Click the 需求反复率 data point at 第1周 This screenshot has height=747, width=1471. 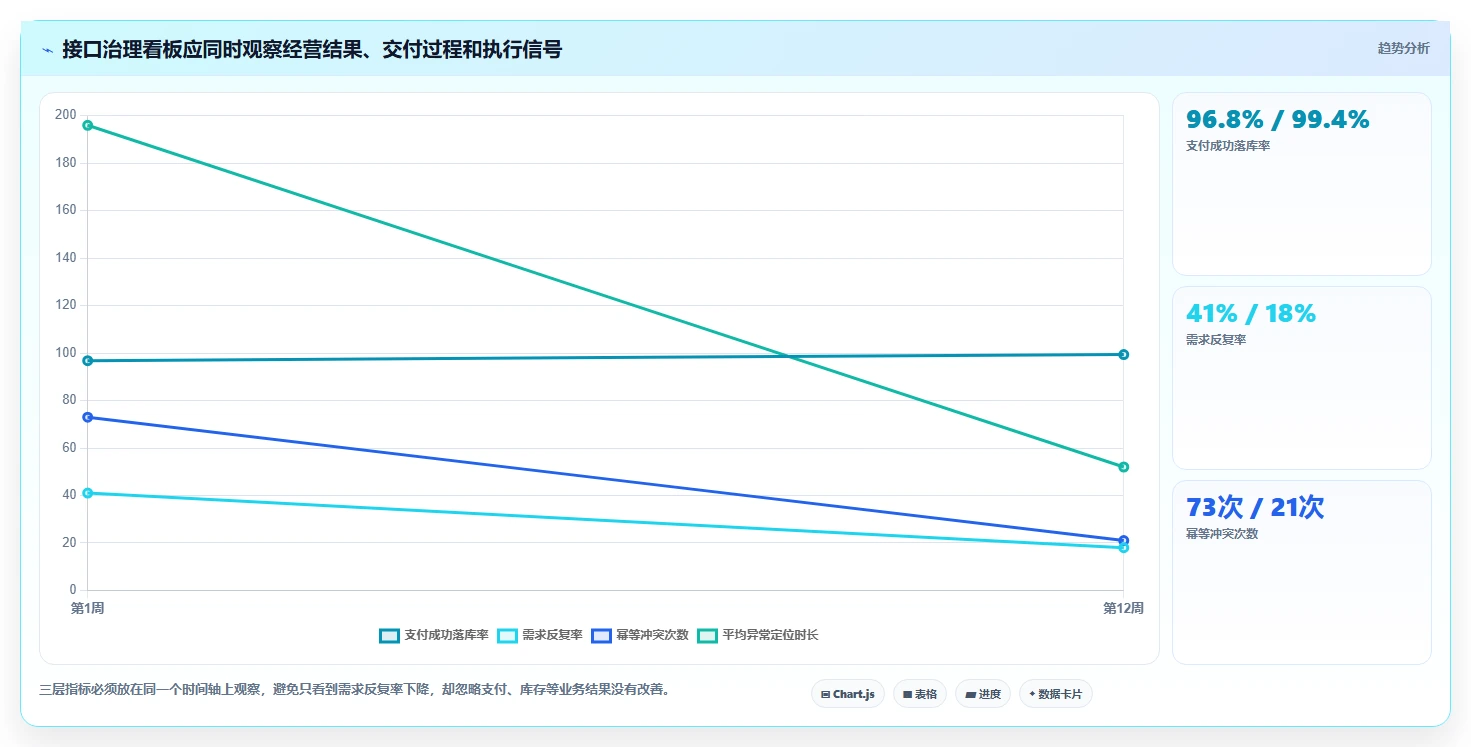tap(88, 493)
